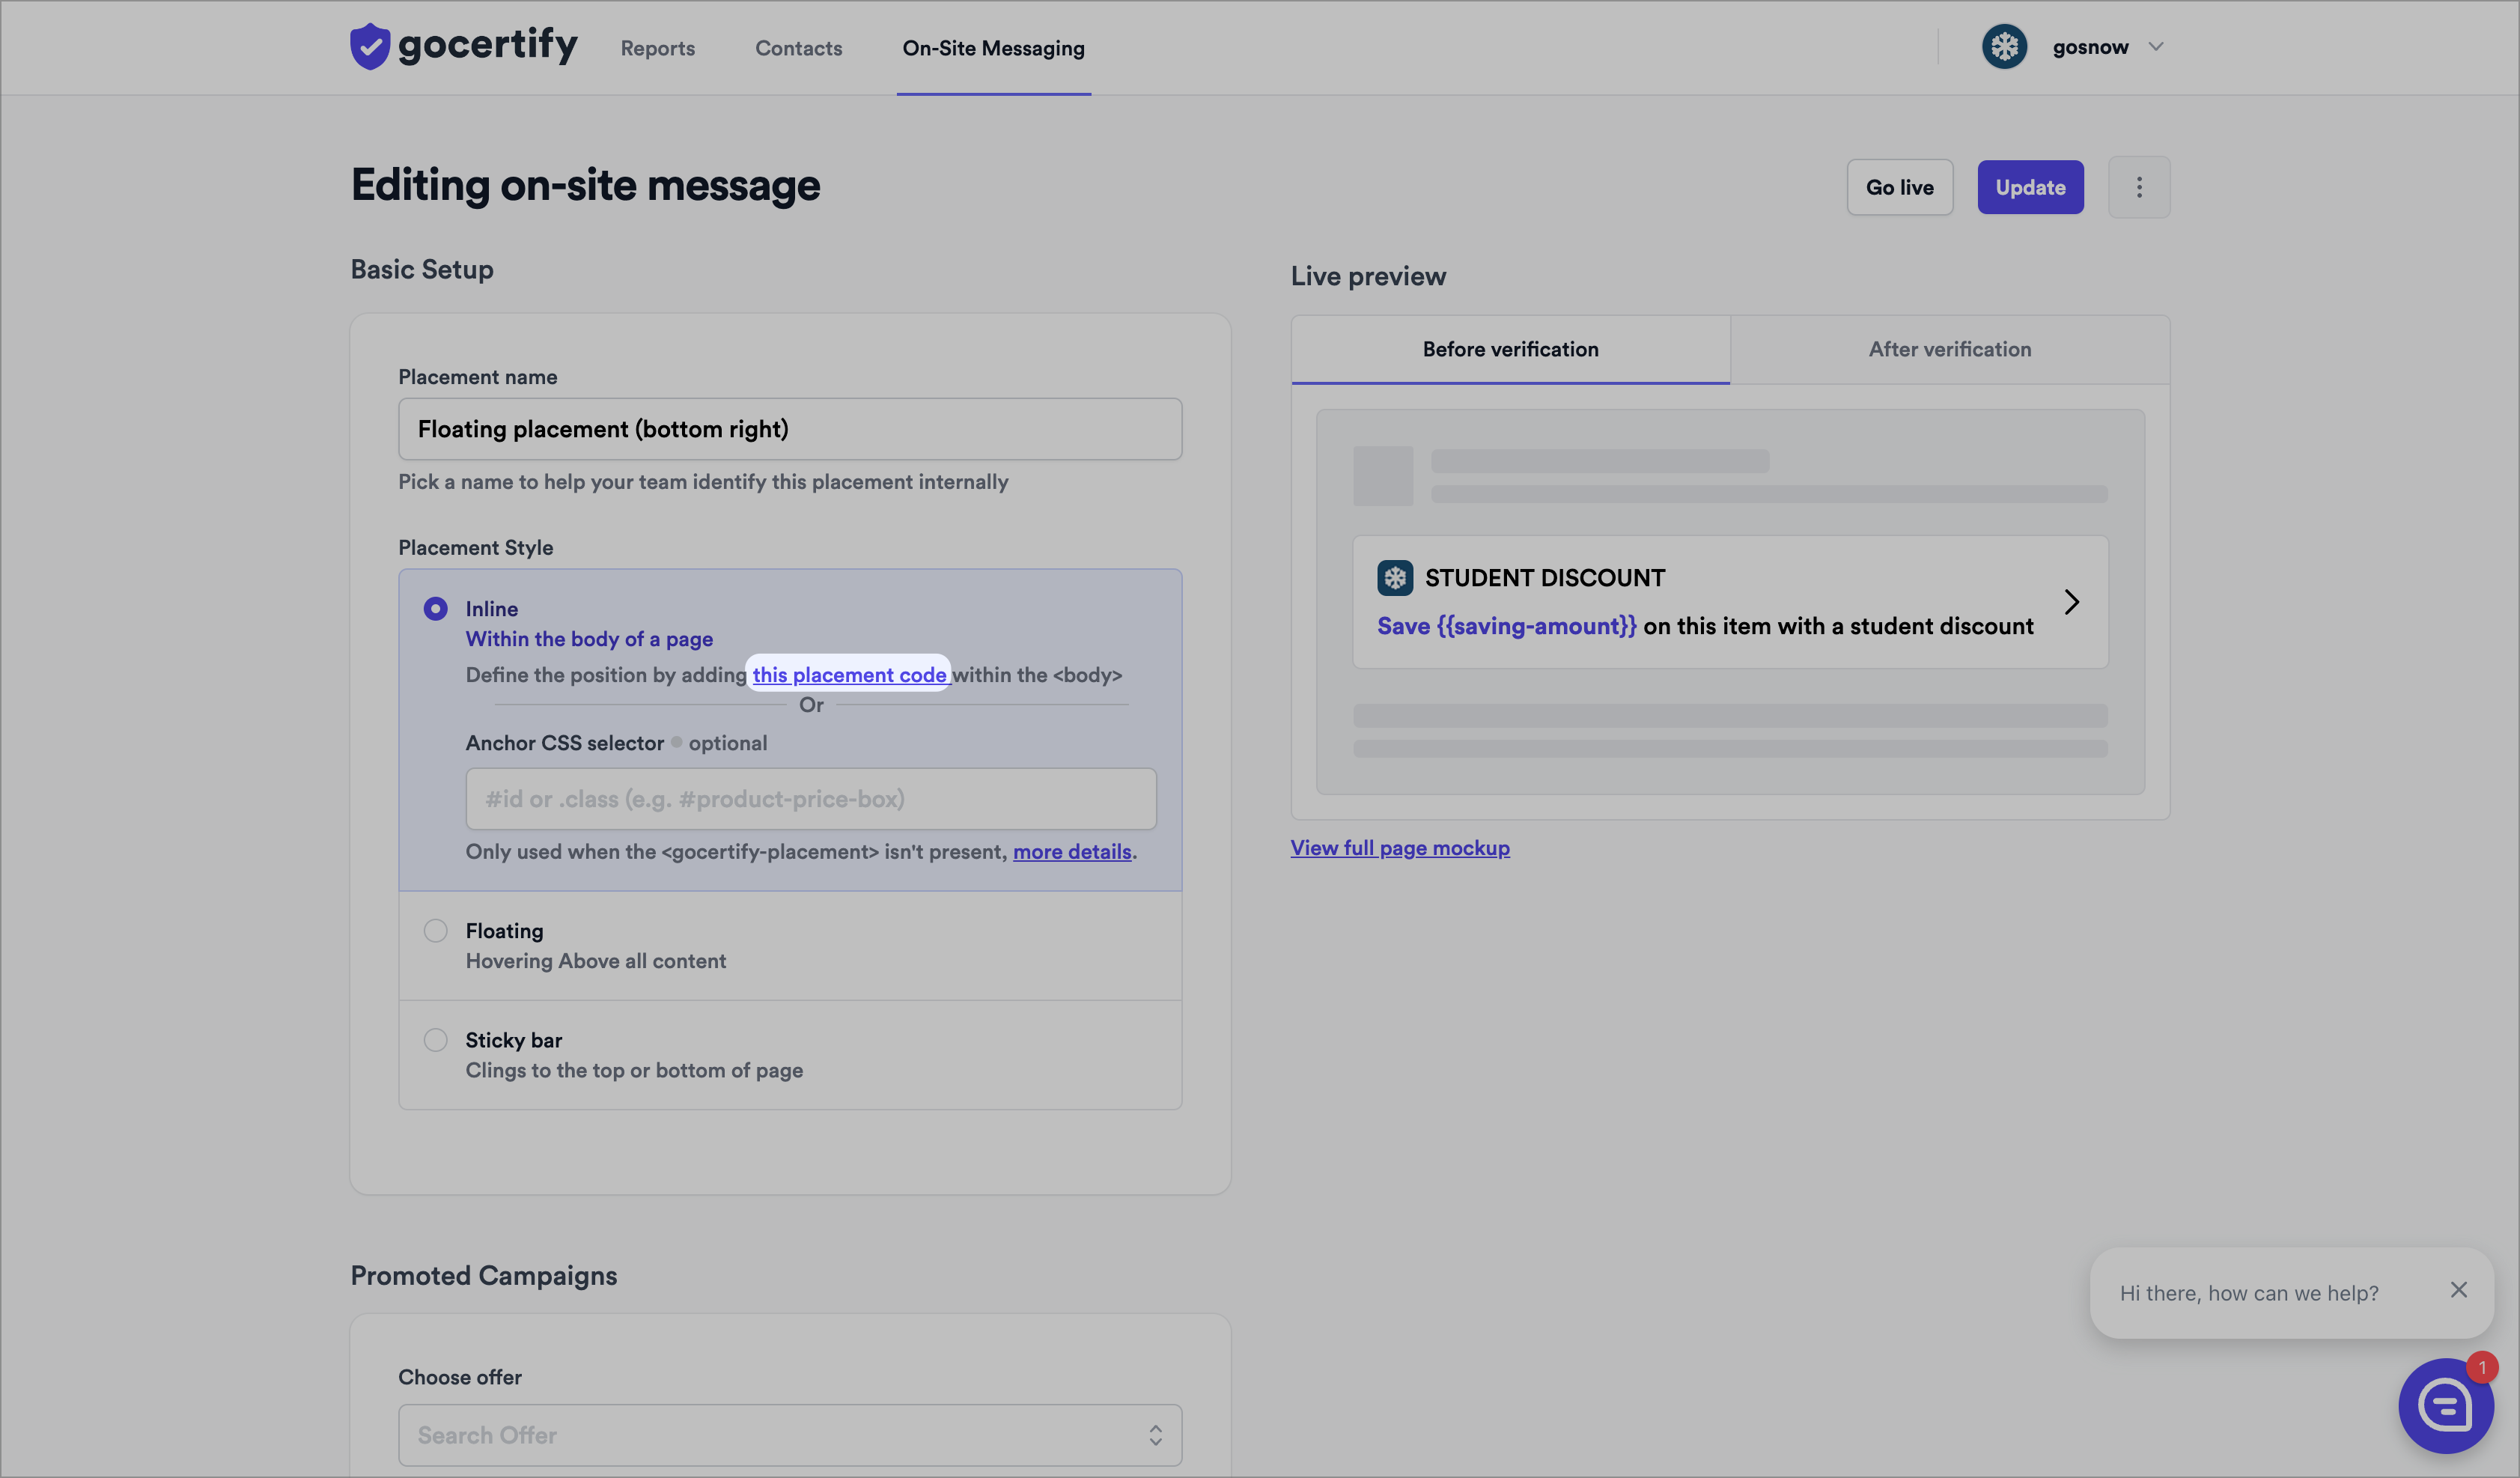The image size is (2520, 1478).
Task: Select the Floating placement style radio
Action: coord(435,931)
